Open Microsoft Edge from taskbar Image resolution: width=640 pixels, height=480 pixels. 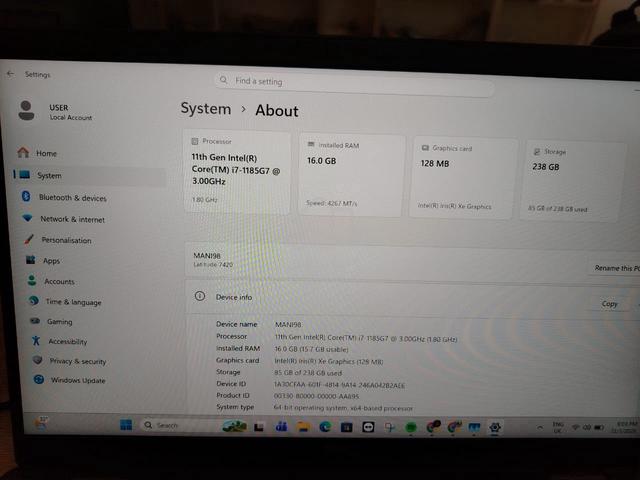click(325, 427)
